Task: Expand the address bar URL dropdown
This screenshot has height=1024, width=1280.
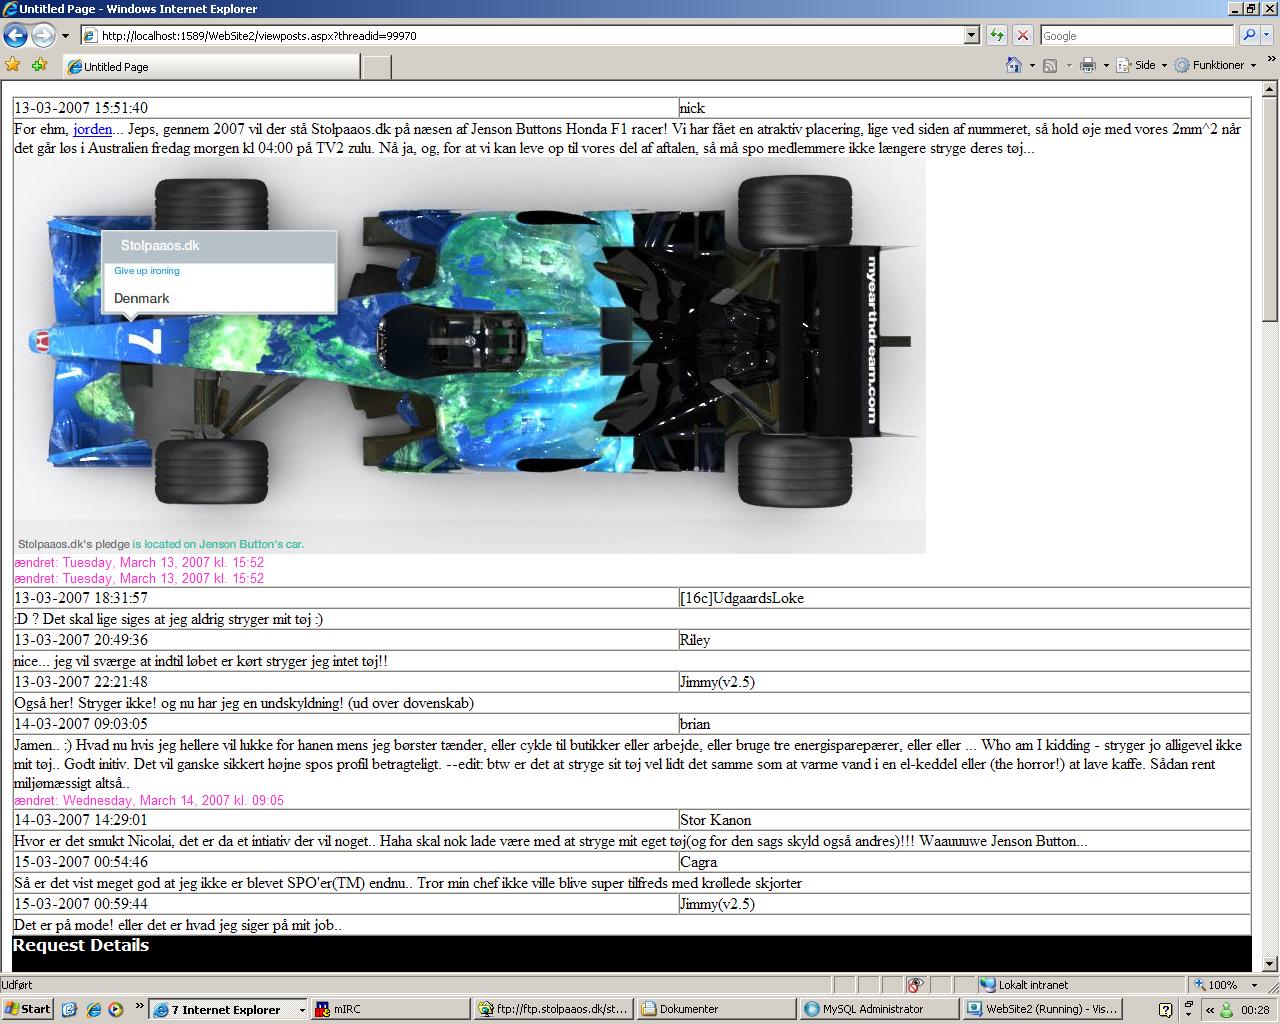Action: pyautogui.click(x=971, y=36)
